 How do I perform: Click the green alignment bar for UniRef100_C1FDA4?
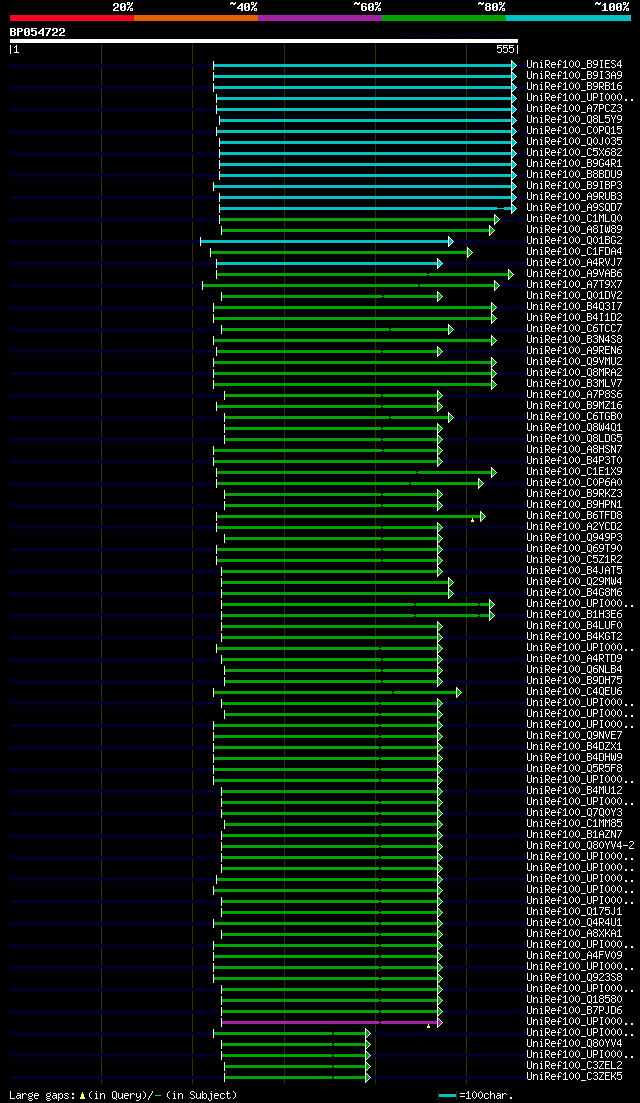pyautogui.click(x=341, y=253)
